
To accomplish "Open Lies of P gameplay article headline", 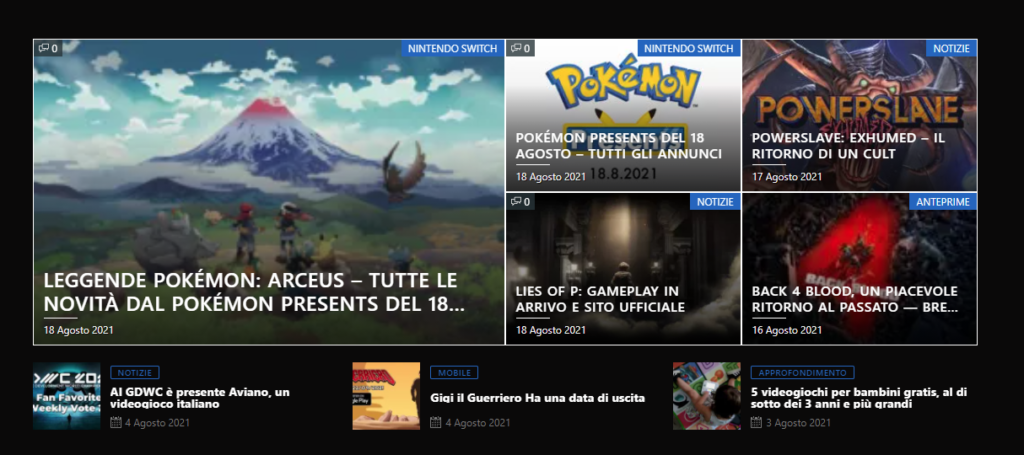I will (600, 299).
